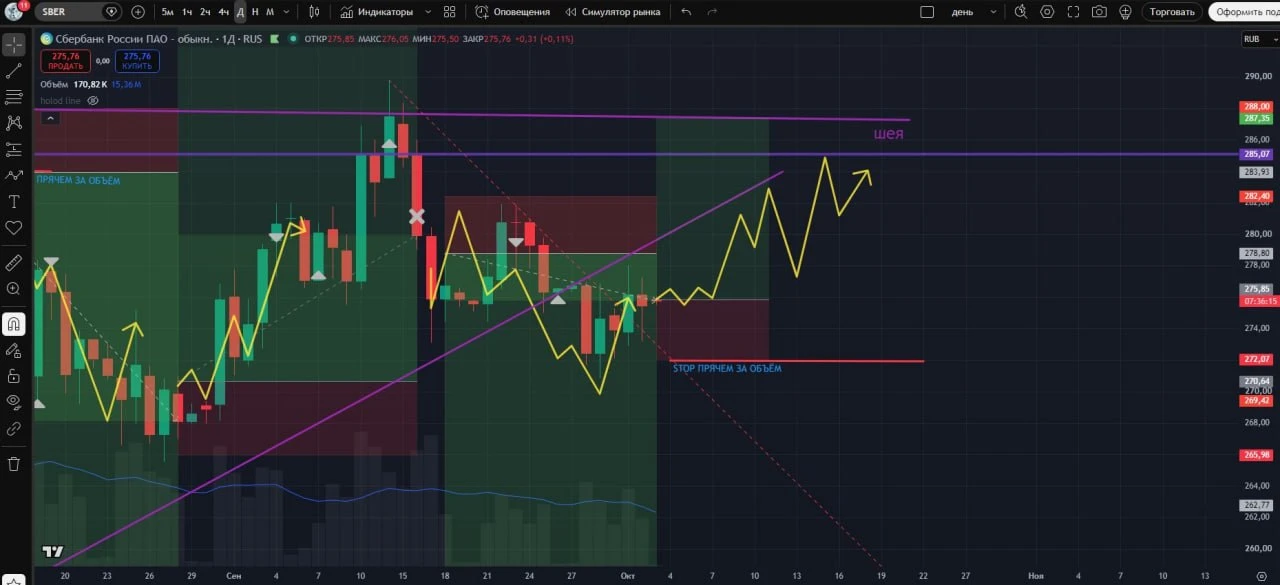
Task: Select the weekly Н timeframe
Action: (255, 12)
